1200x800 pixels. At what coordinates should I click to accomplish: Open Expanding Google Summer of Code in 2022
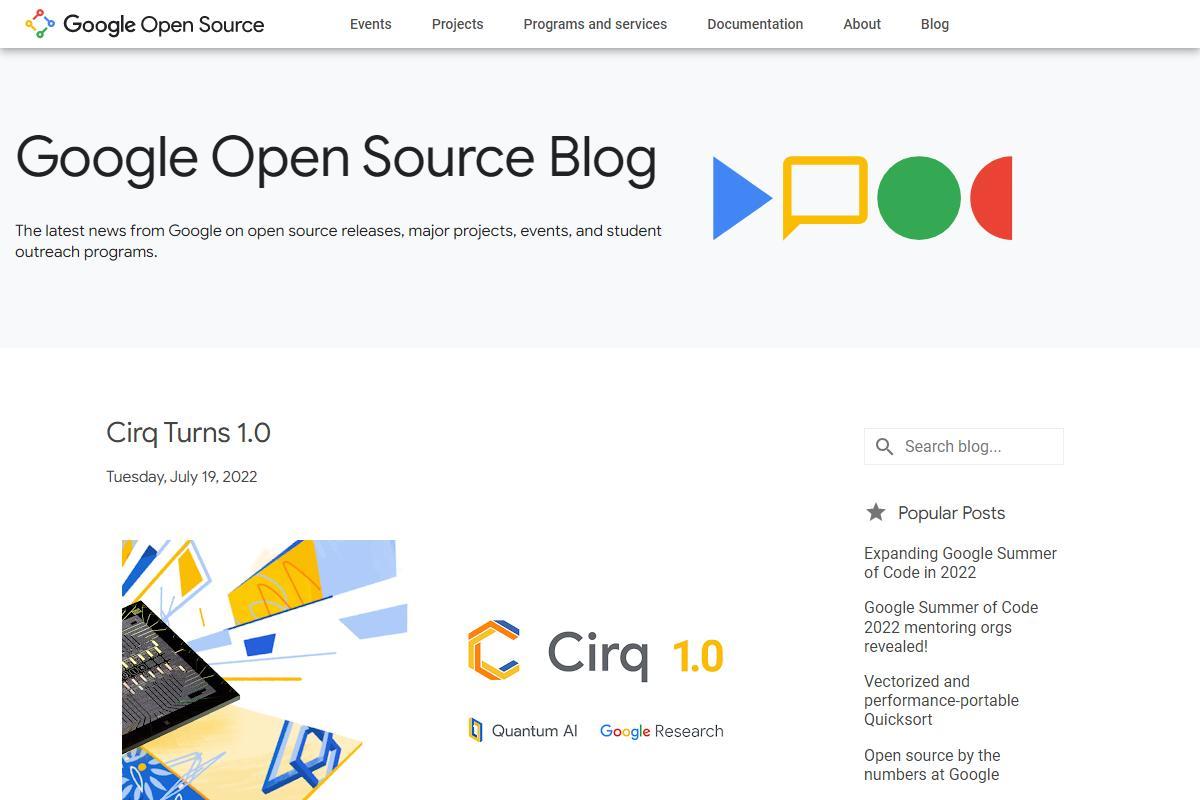coord(960,562)
